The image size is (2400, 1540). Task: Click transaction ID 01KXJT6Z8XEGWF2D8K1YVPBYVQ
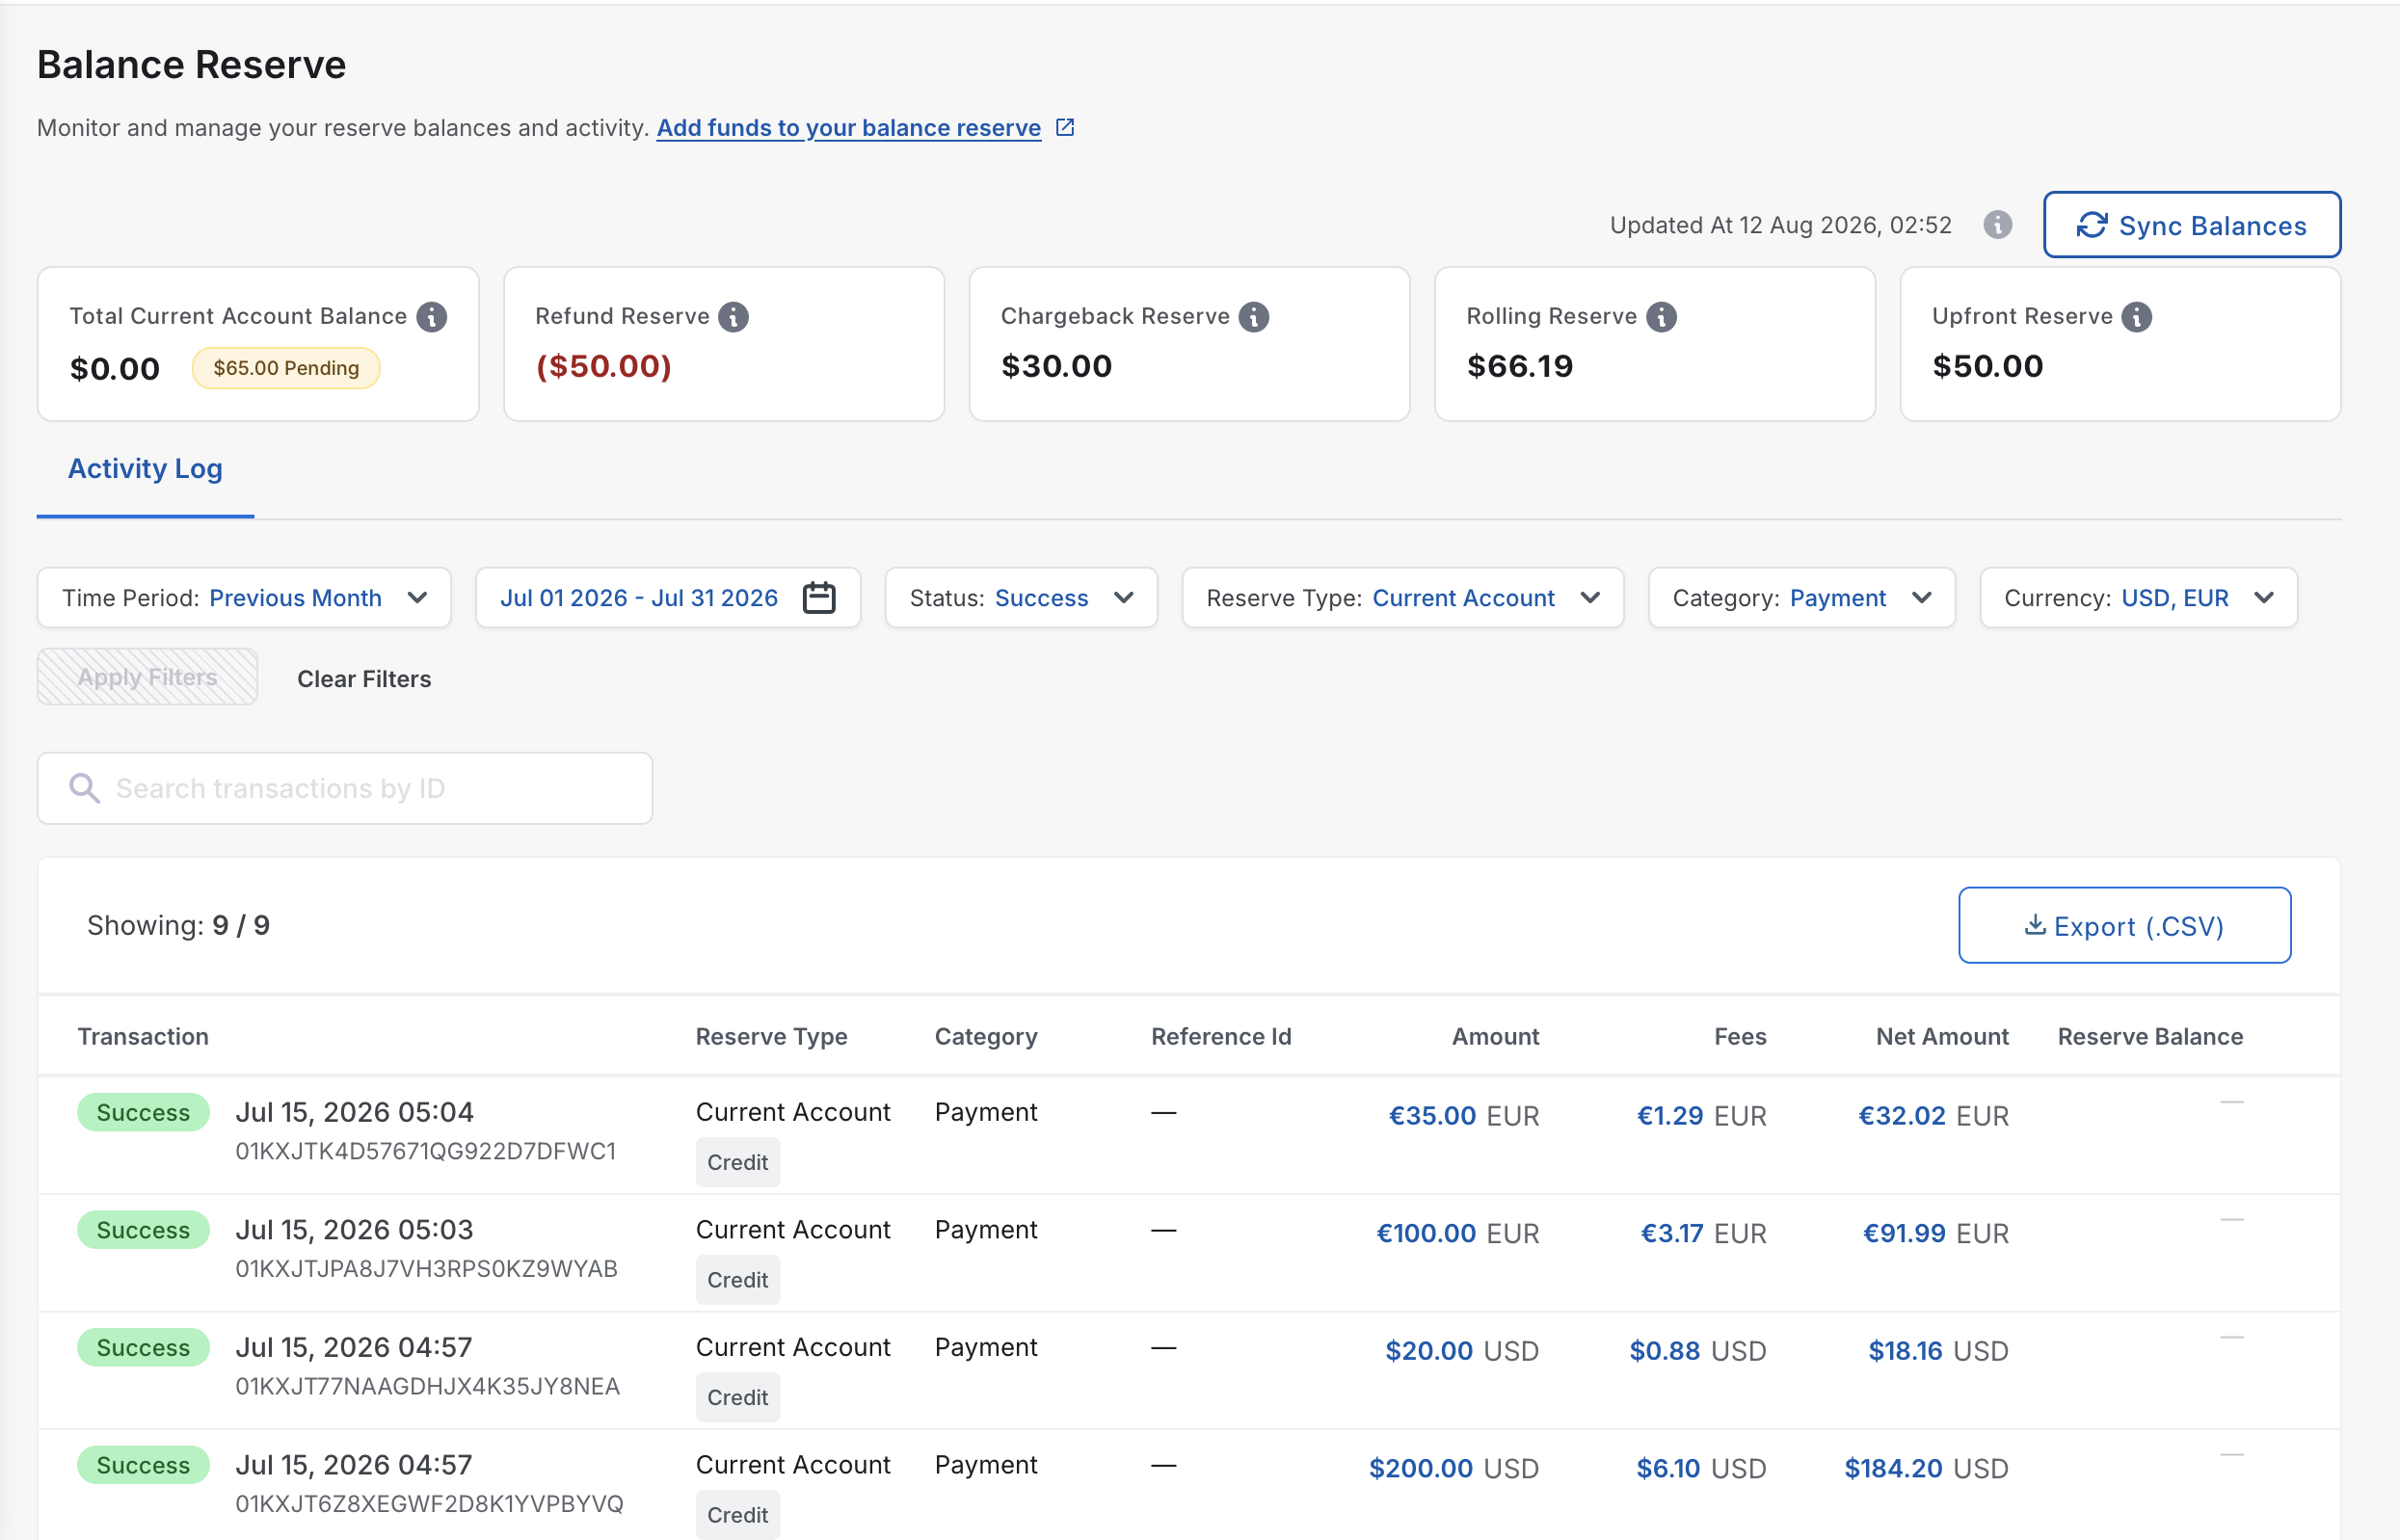tap(430, 1503)
